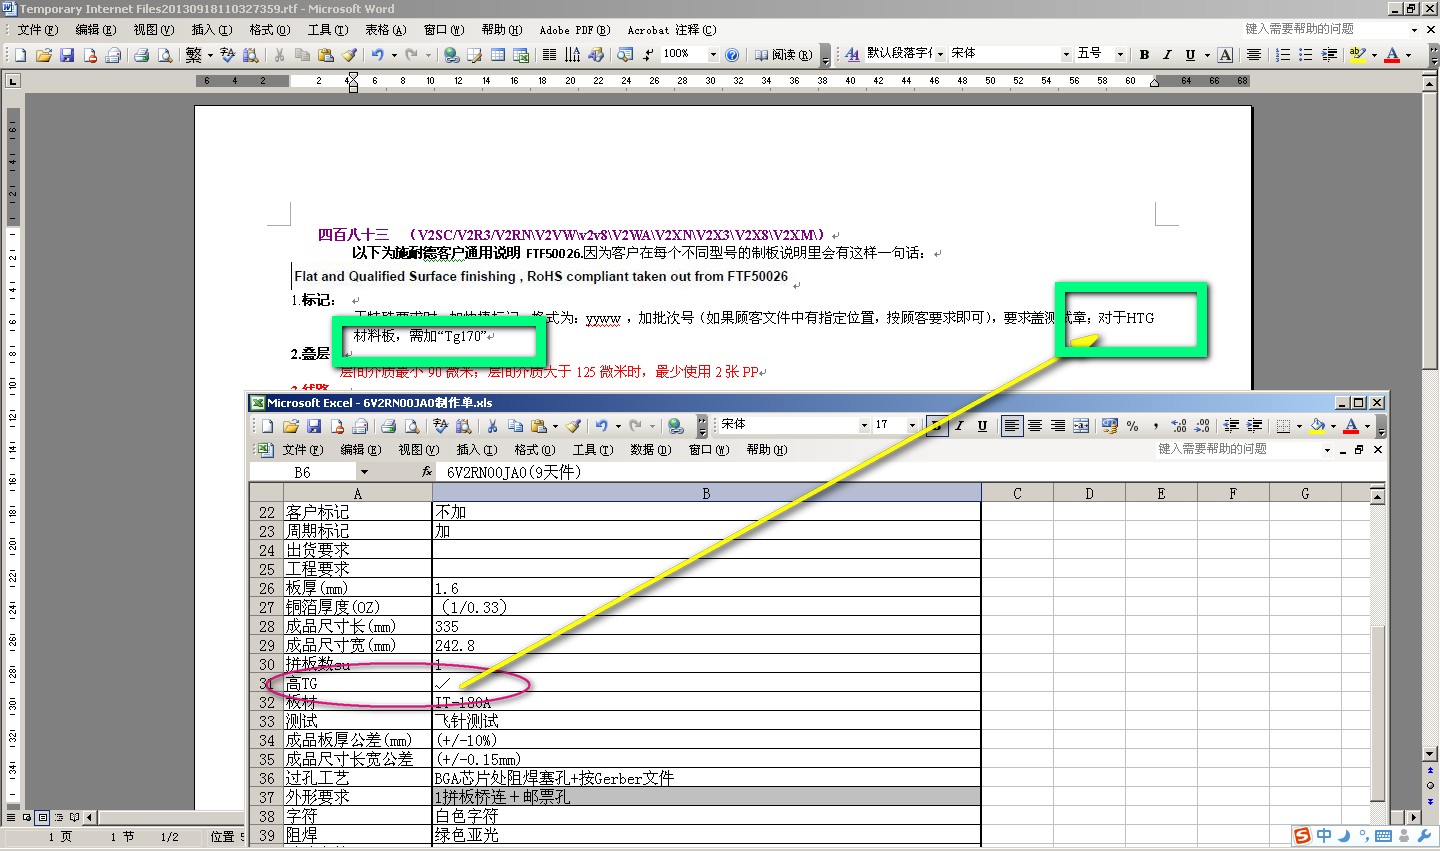Viewport: 1440px width, 851px height.
Task: Undo the last action in Word
Action: coord(377,55)
